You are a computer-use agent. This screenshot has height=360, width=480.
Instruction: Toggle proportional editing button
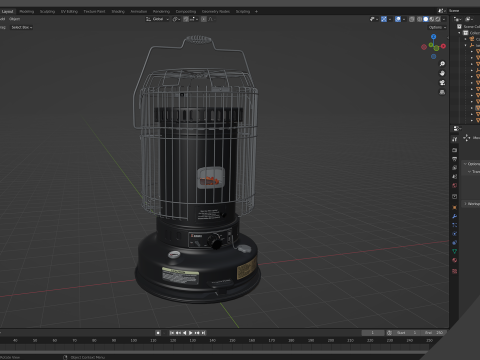point(204,19)
